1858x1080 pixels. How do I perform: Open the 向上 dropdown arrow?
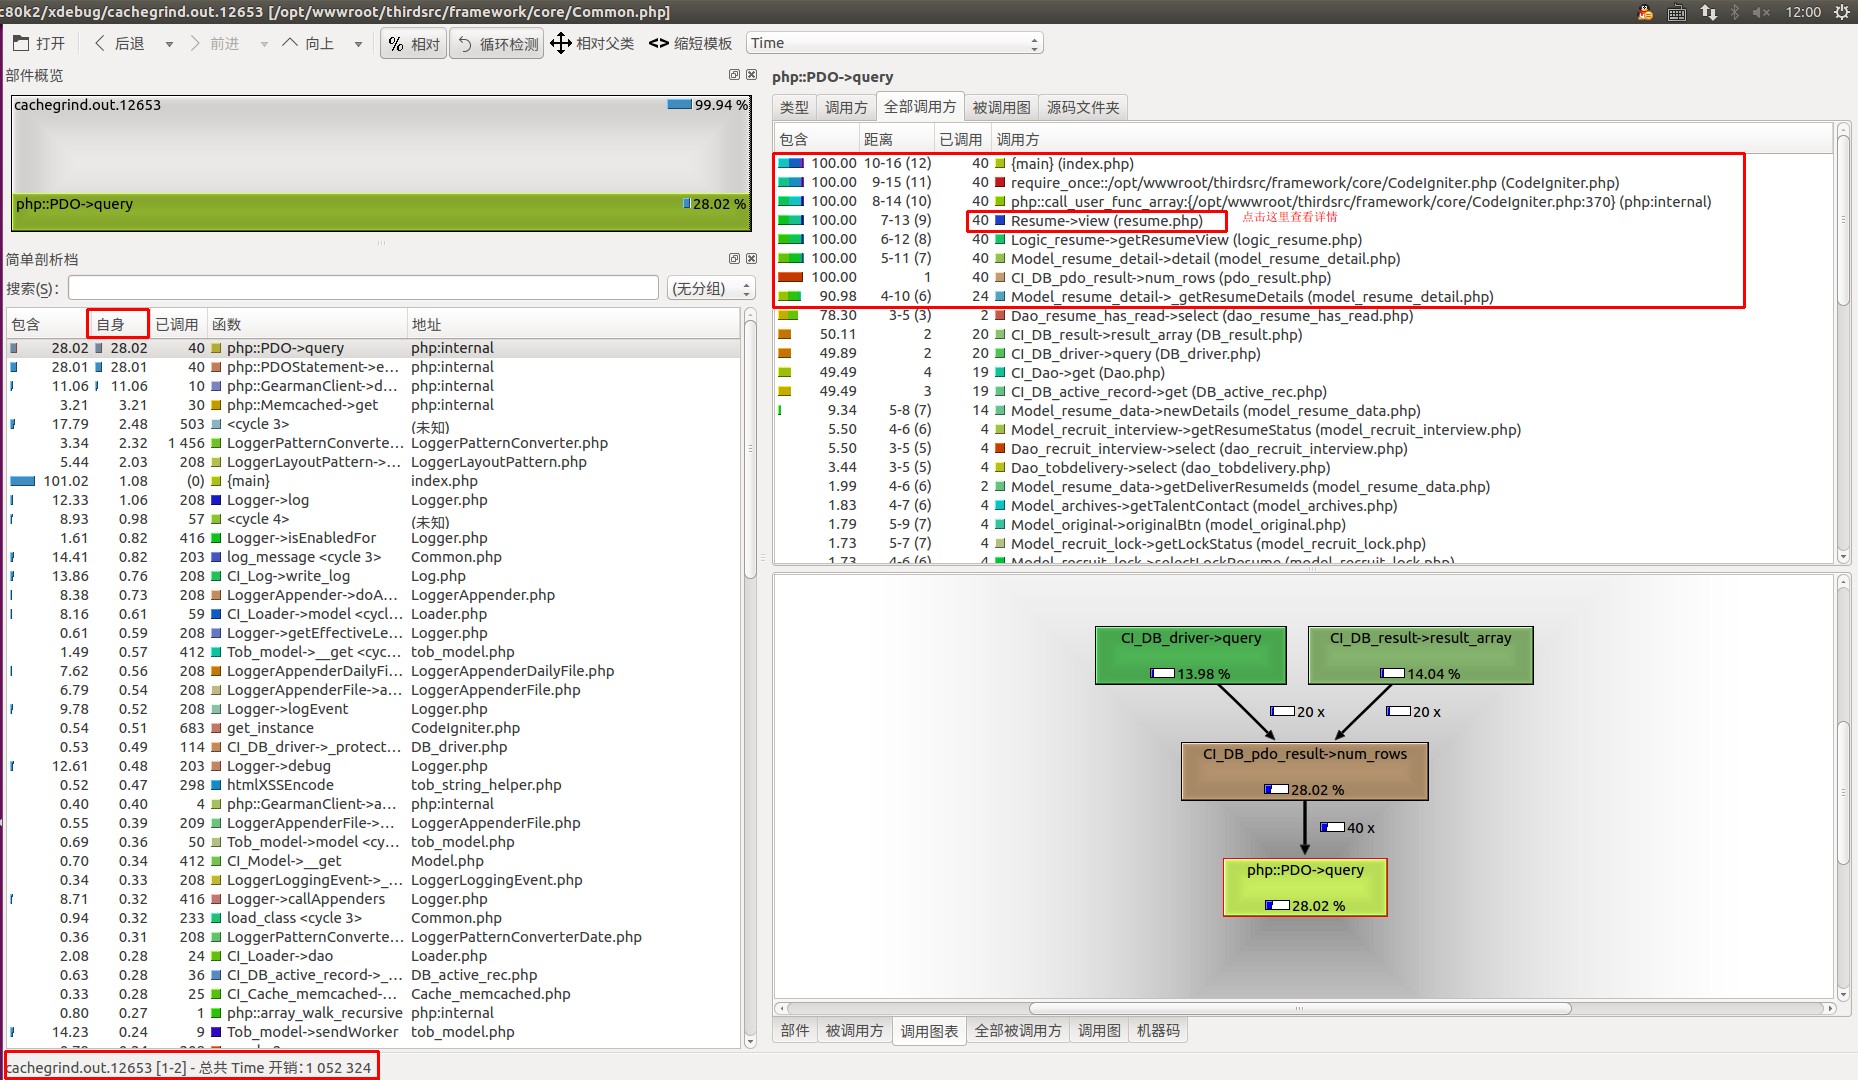point(358,44)
